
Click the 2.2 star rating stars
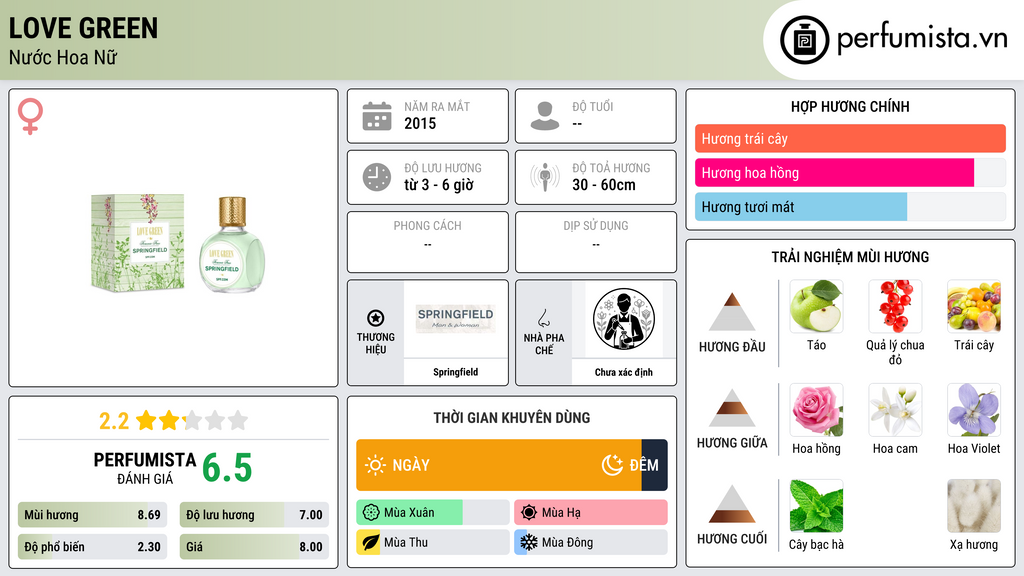(x=192, y=420)
